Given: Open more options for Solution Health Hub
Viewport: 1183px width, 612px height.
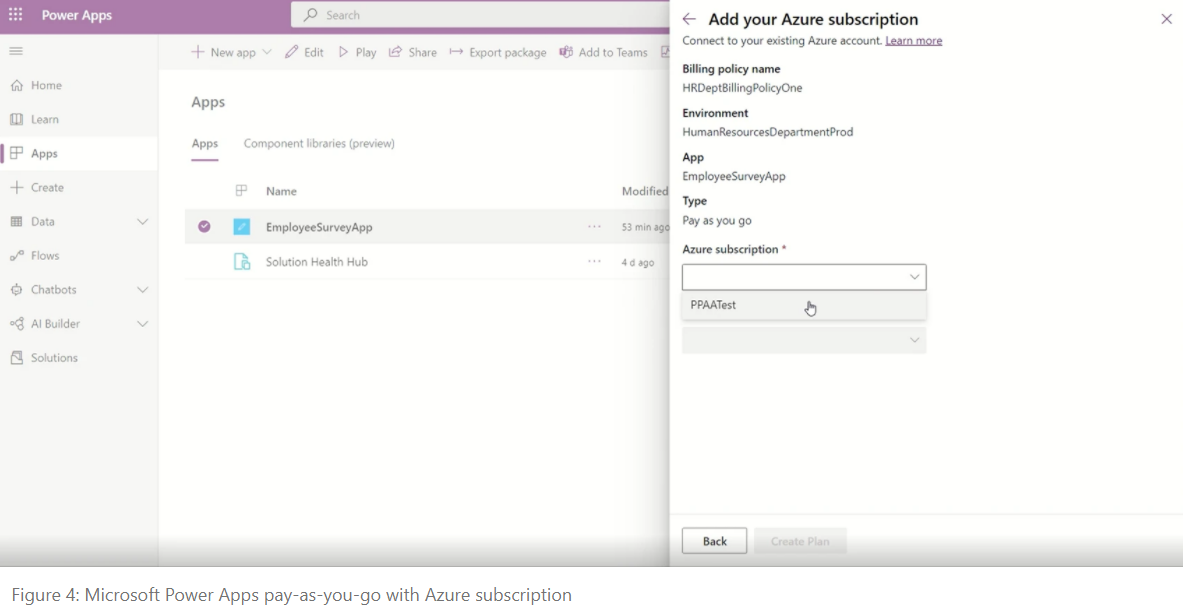Looking at the screenshot, I should [595, 262].
